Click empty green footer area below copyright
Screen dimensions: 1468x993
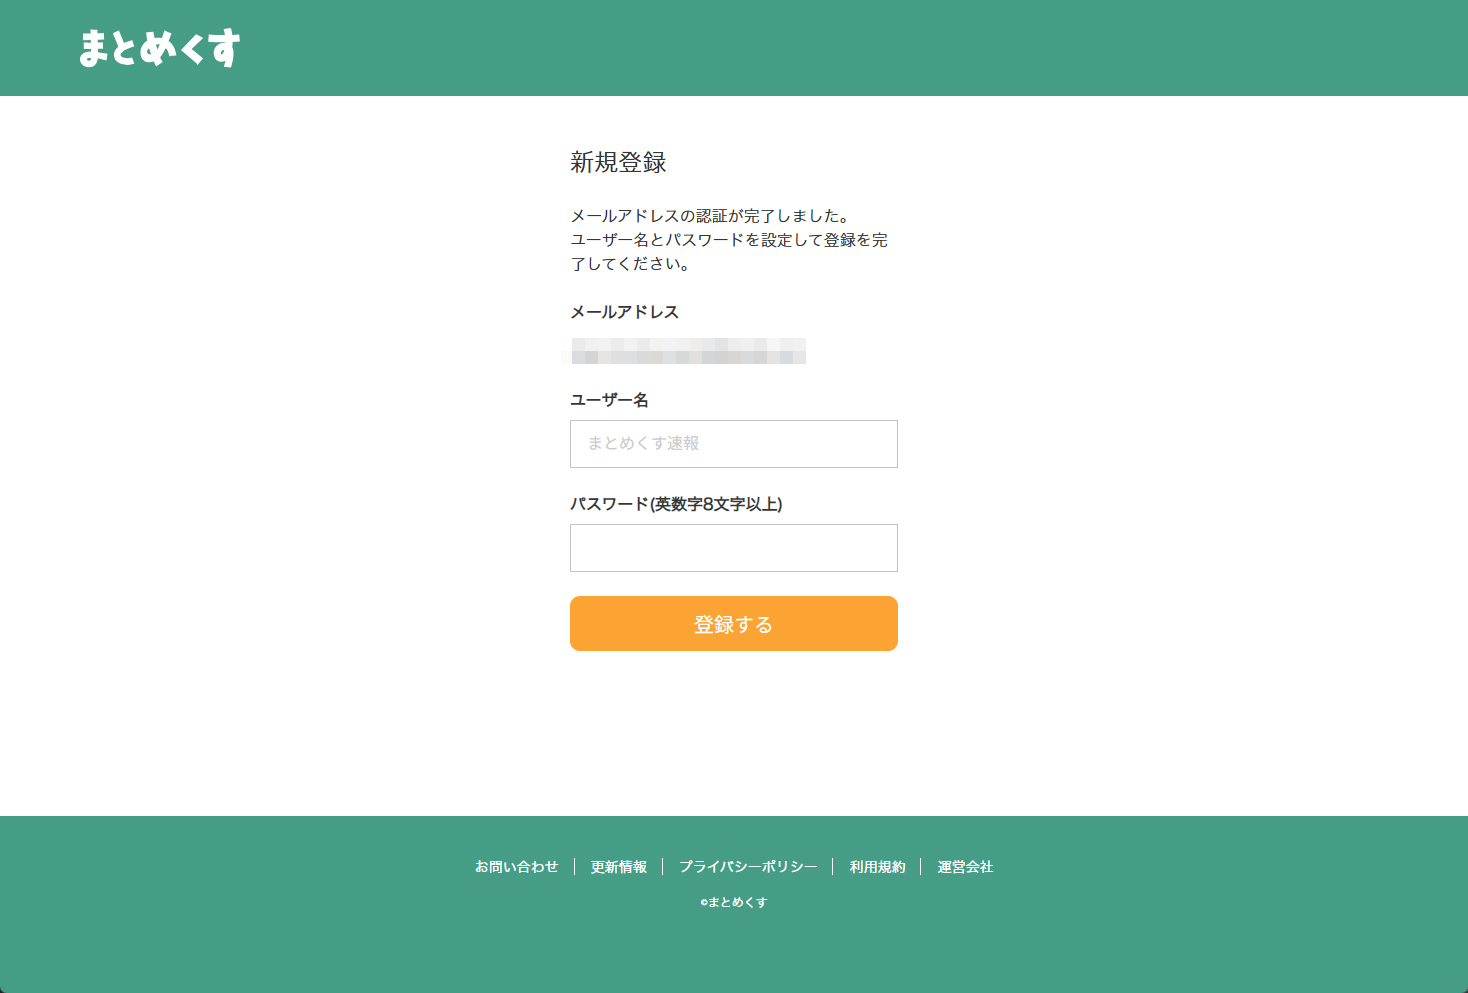(734, 955)
